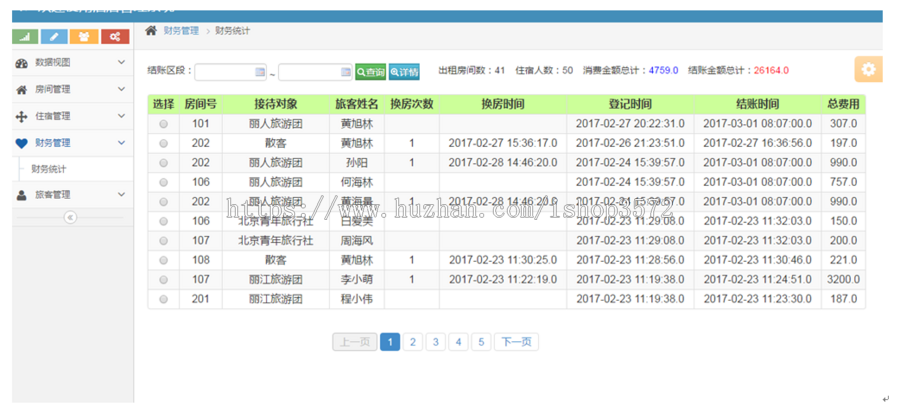Click the 接待对象 column header
The image size is (900, 413).
click(x=276, y=104)
